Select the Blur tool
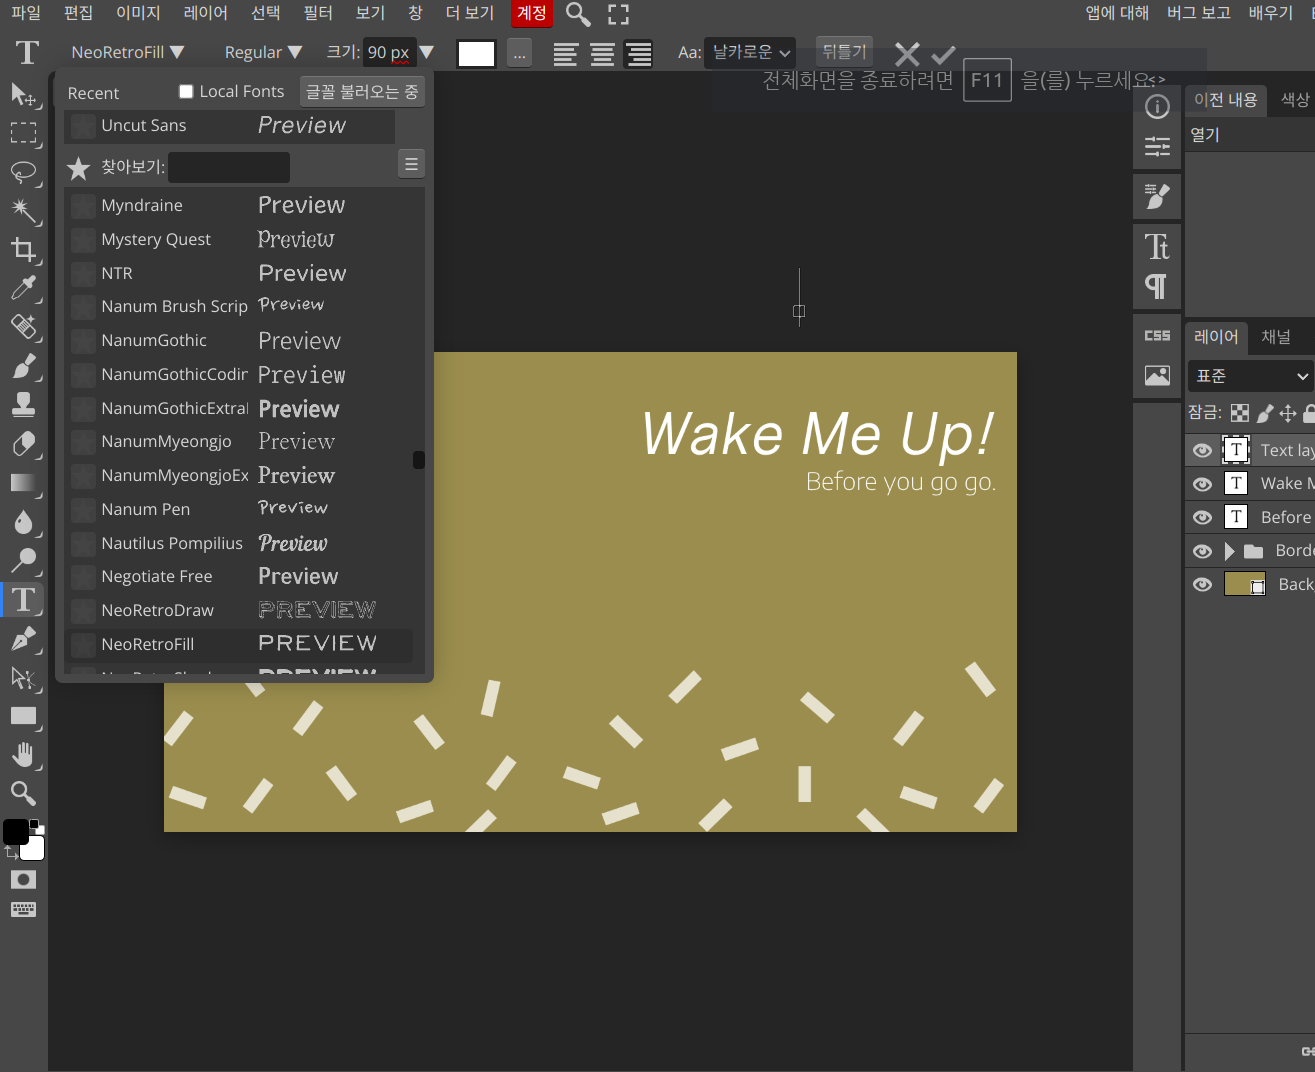Image resolution: width=1315 pixels, height=1072 pixels. [23, 521]
